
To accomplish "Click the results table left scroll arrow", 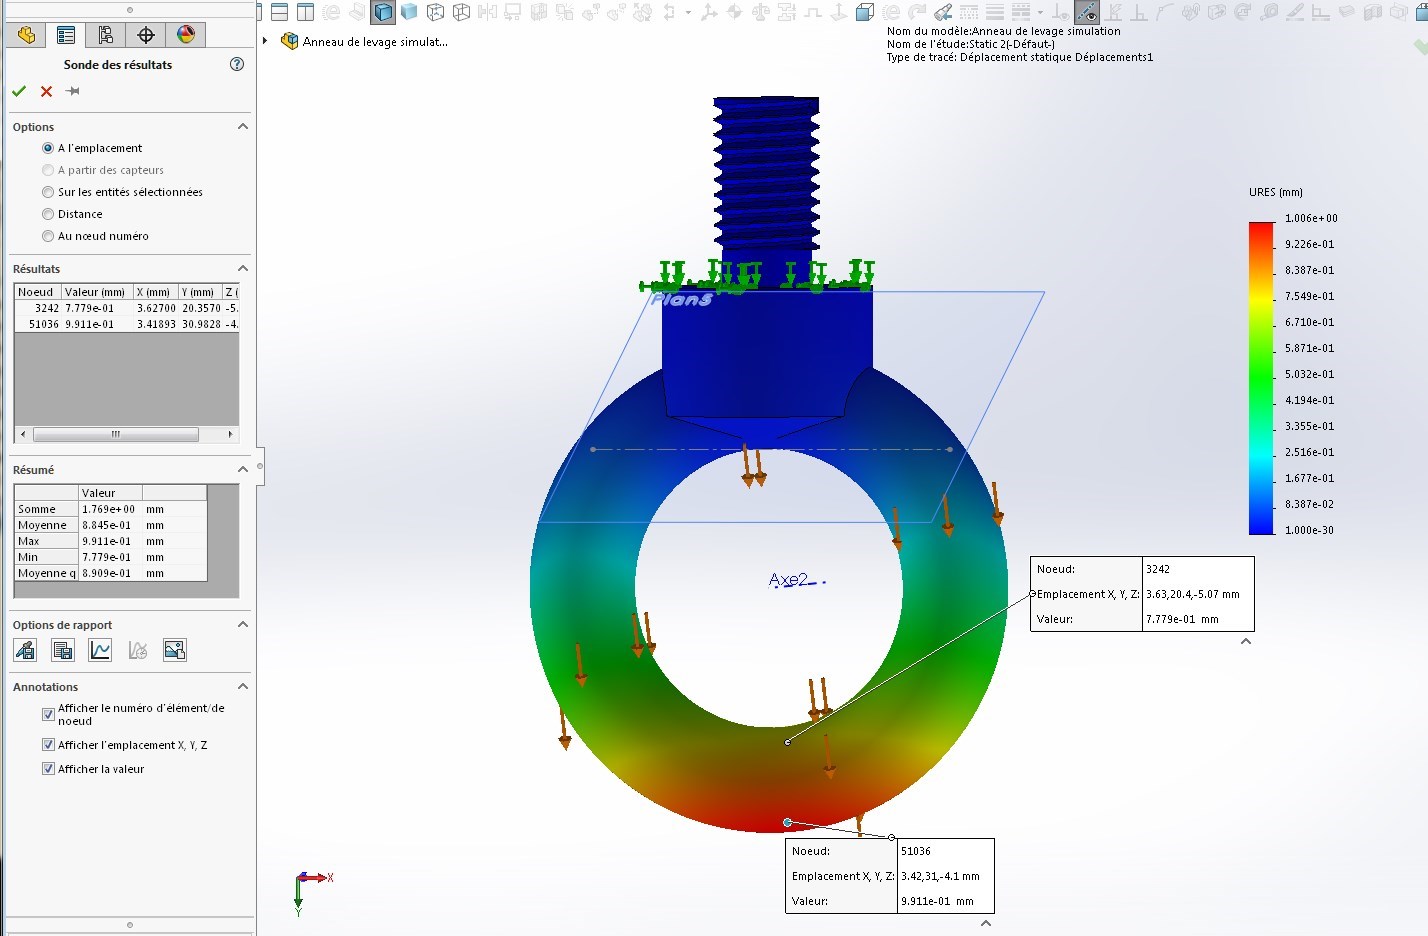I will coord(22,434).
